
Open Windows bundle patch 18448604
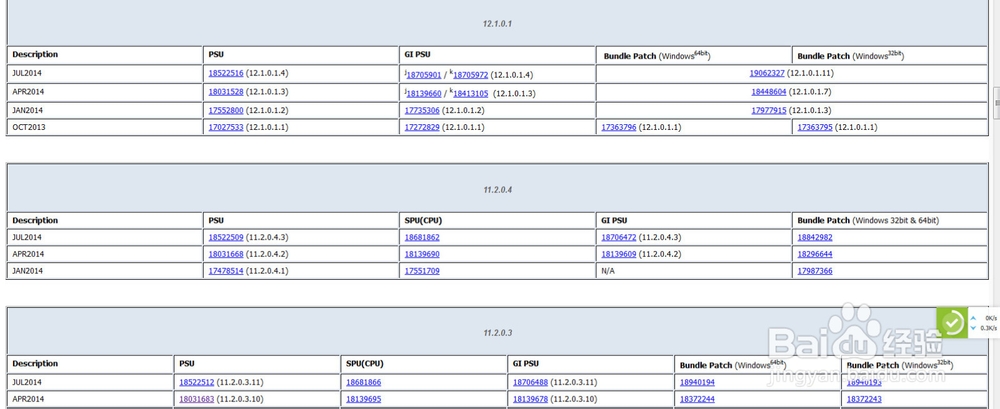point(768,92)
